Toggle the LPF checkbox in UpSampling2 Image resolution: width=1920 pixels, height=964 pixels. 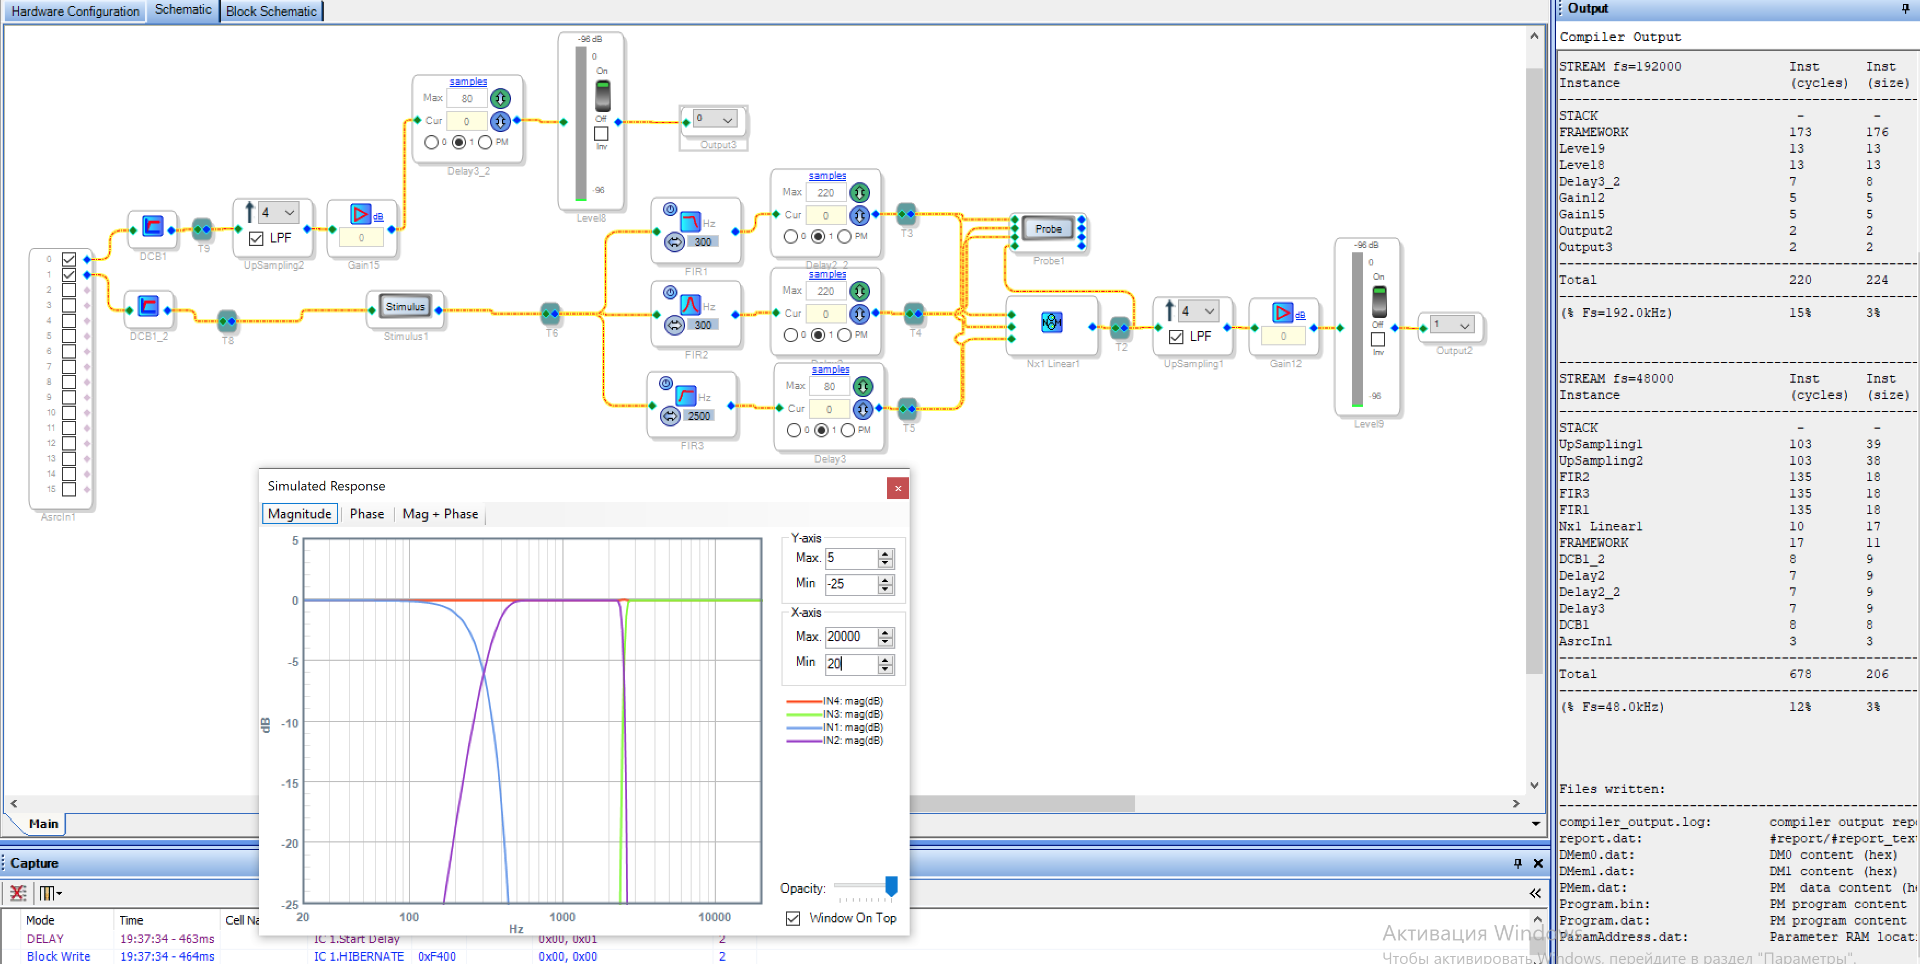coord(257,239)
